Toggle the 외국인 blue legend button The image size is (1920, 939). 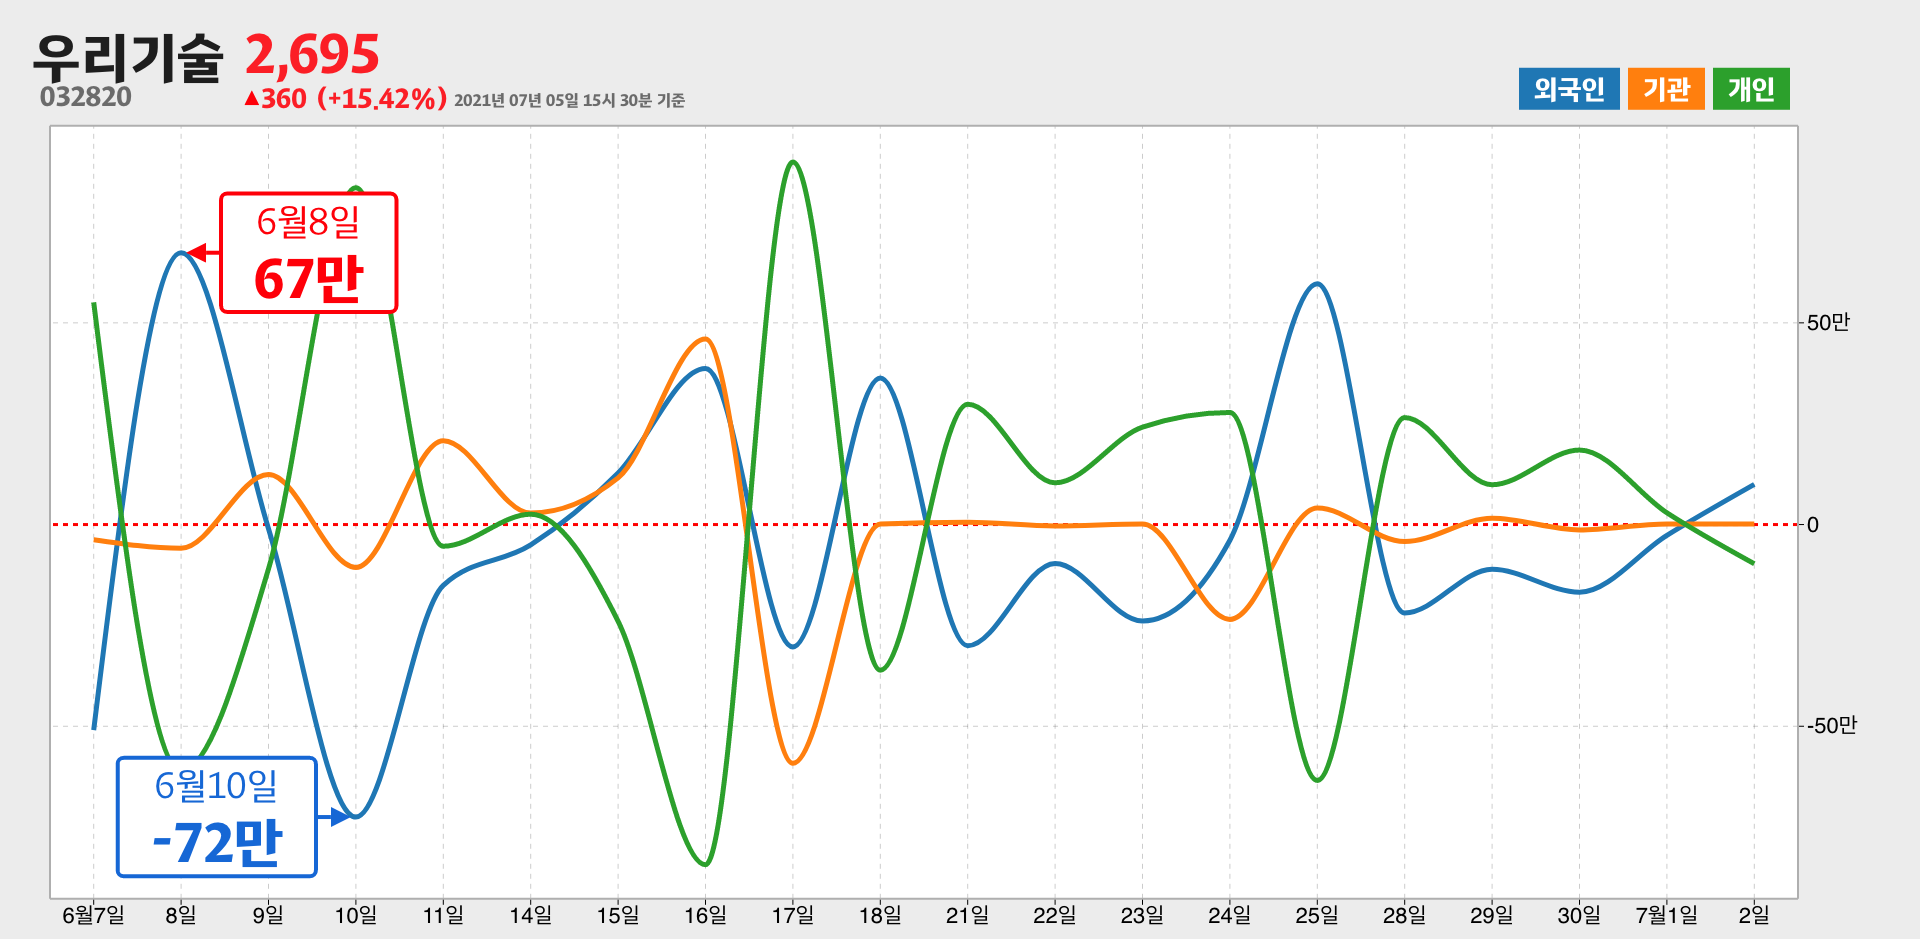[1568, 89]
